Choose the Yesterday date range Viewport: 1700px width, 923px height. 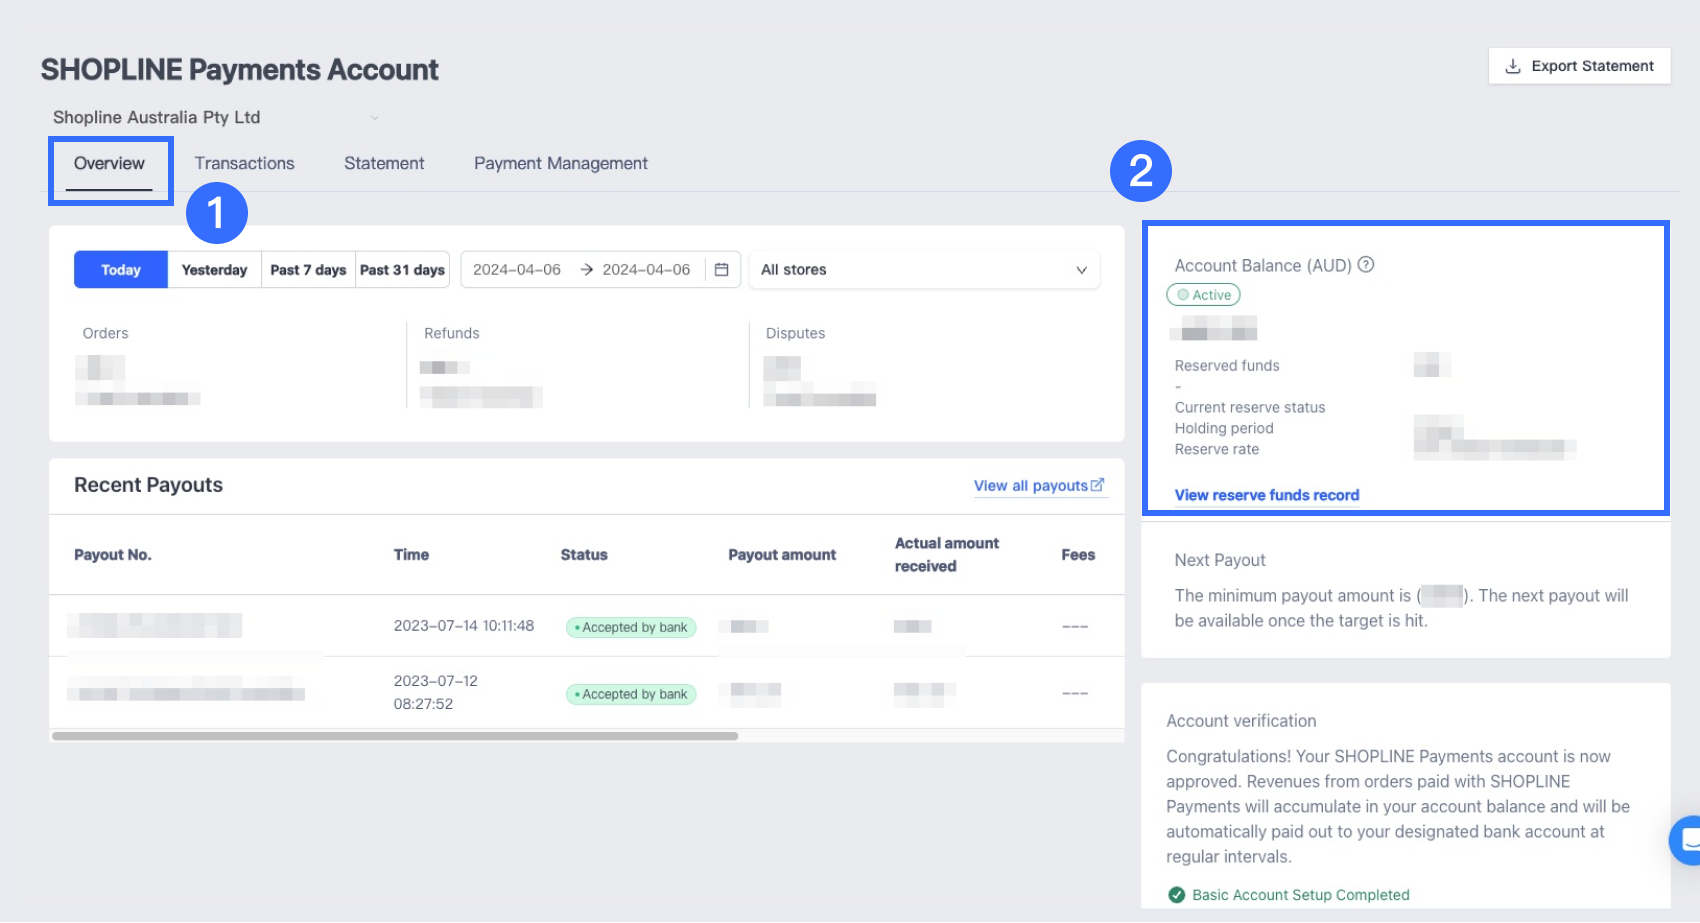[215, 270]
